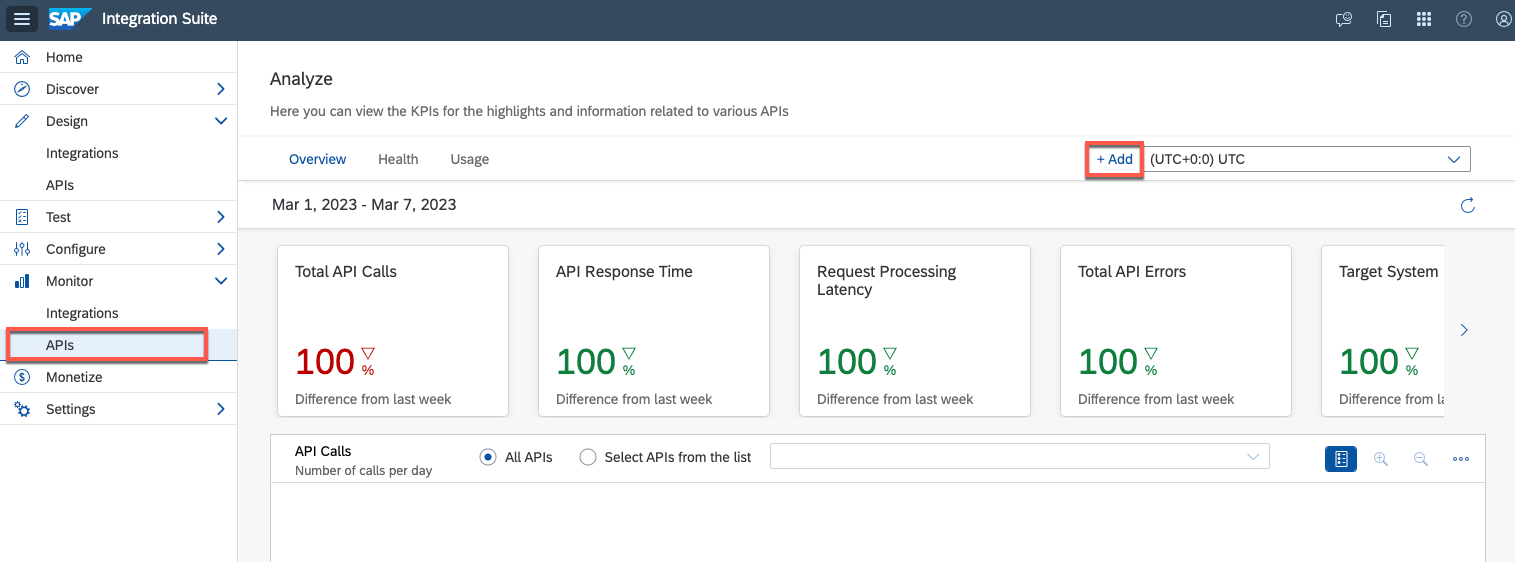The width and height of the screenshot is (1515, 562).
Task: Switch to the Health tab
Action: click(x=398, y=159)
